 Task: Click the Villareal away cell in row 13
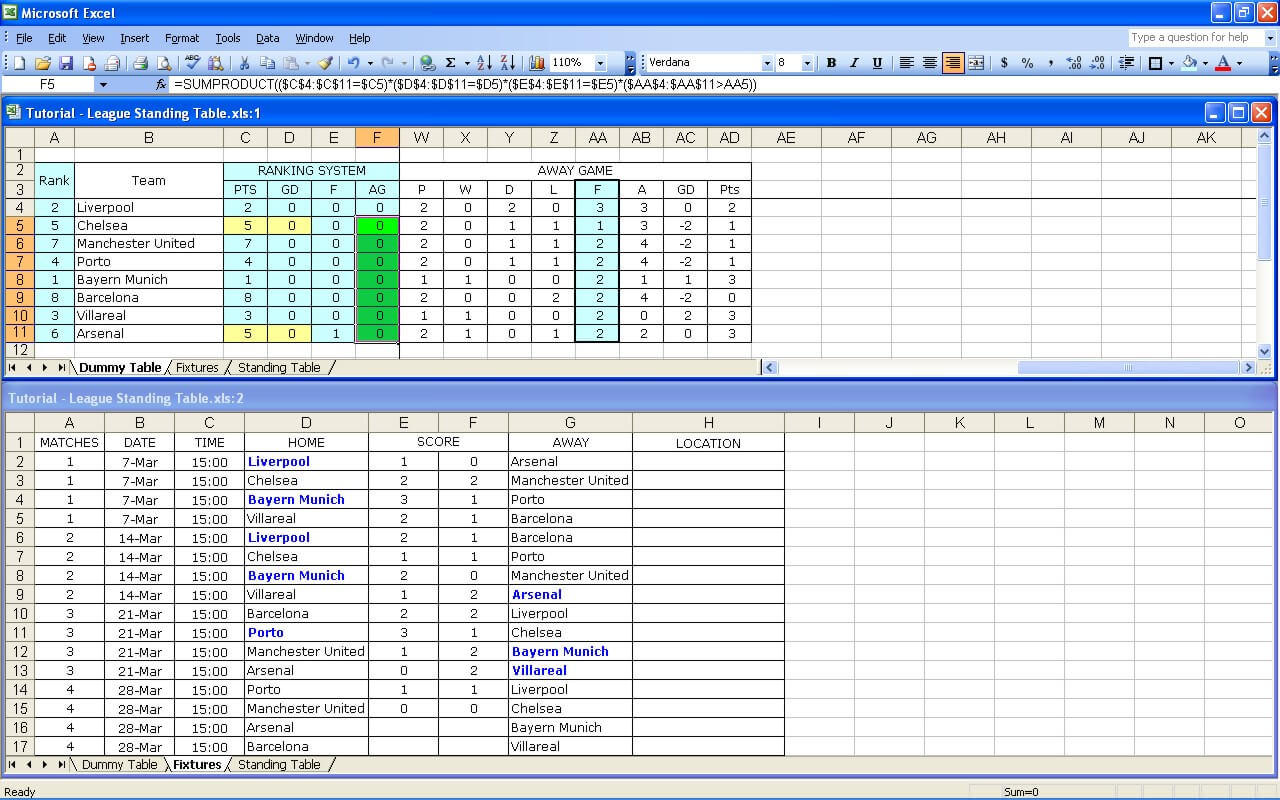click(570, 670)
